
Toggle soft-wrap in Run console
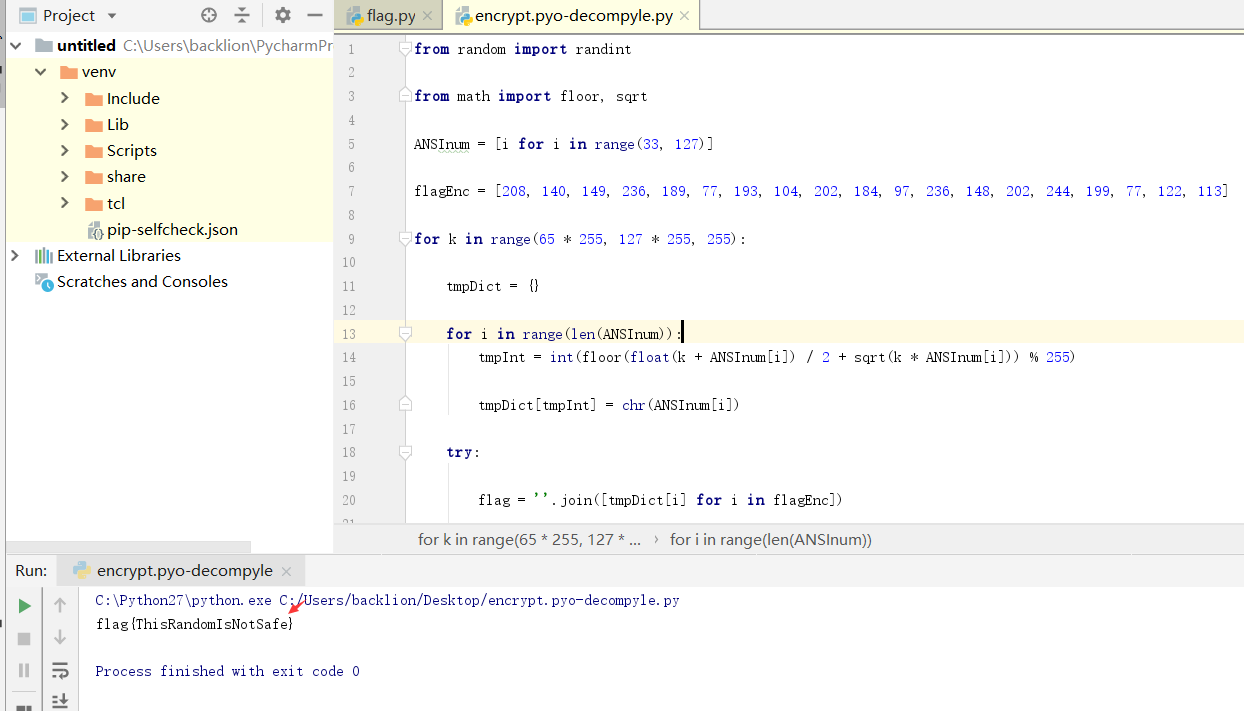pos(60,670)
